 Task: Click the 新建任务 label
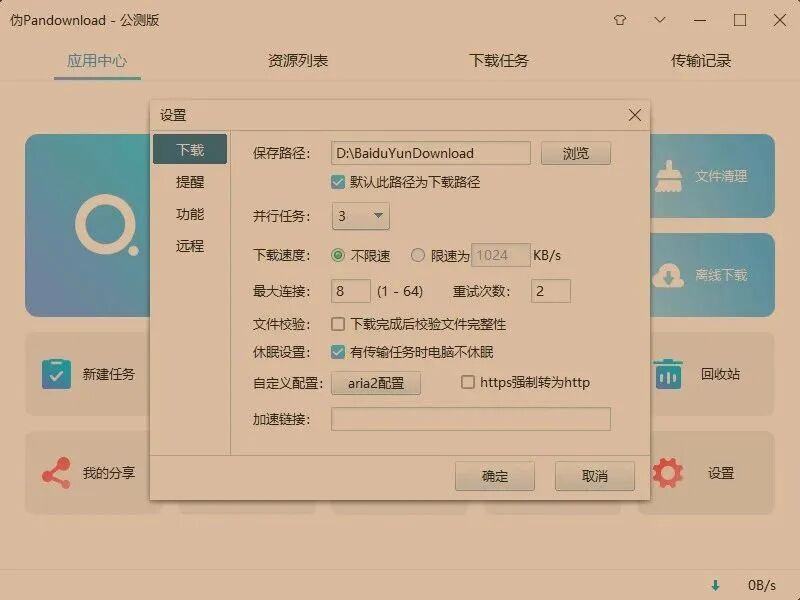[x=109, y=374]
